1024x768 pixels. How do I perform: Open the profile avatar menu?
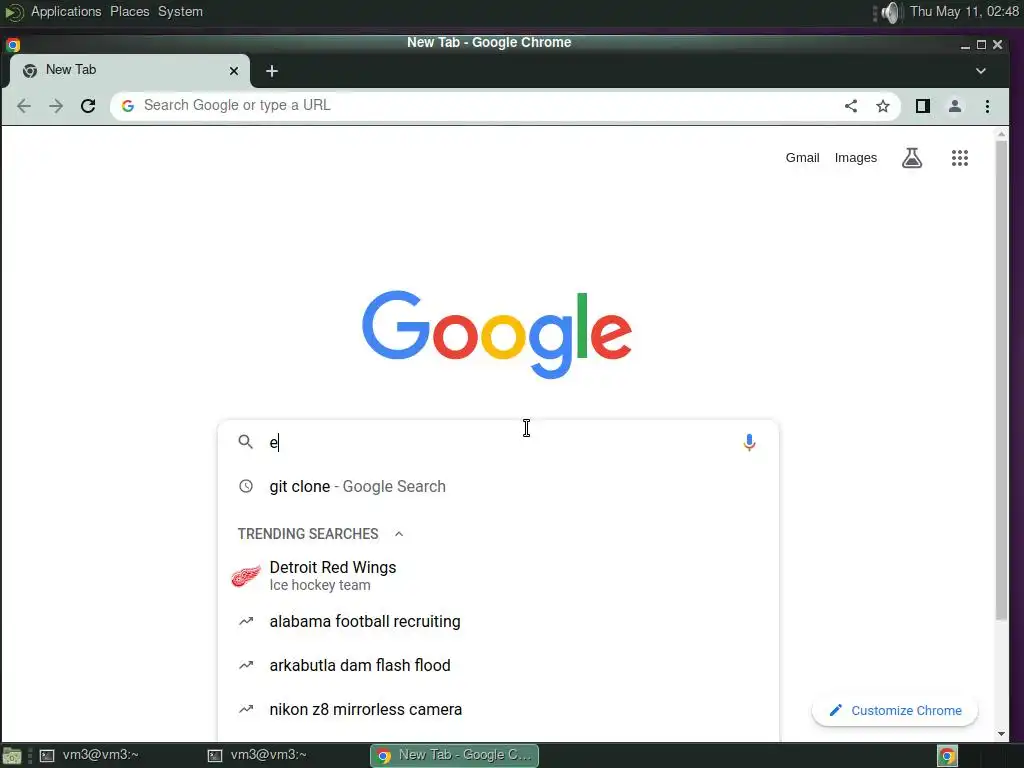955,106
